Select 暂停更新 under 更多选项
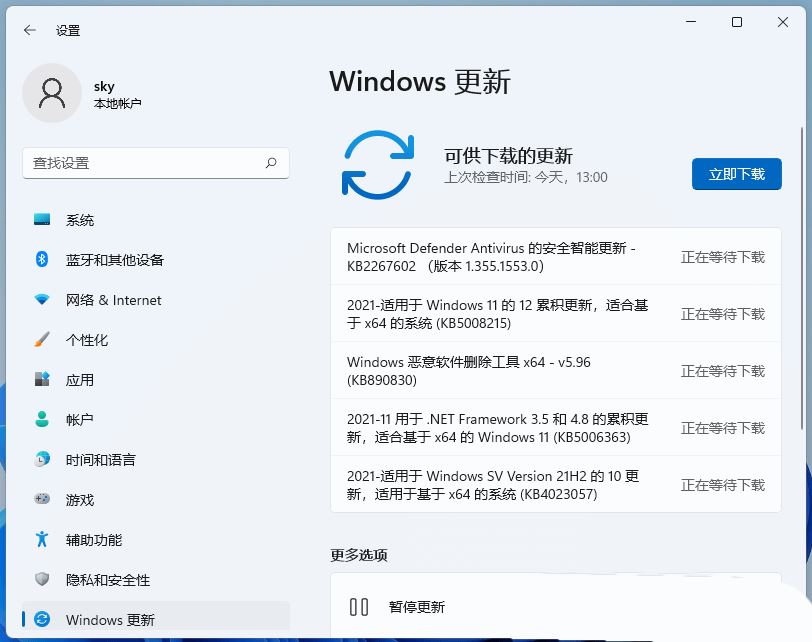This screenshot has width=812, height=642. 415,607
